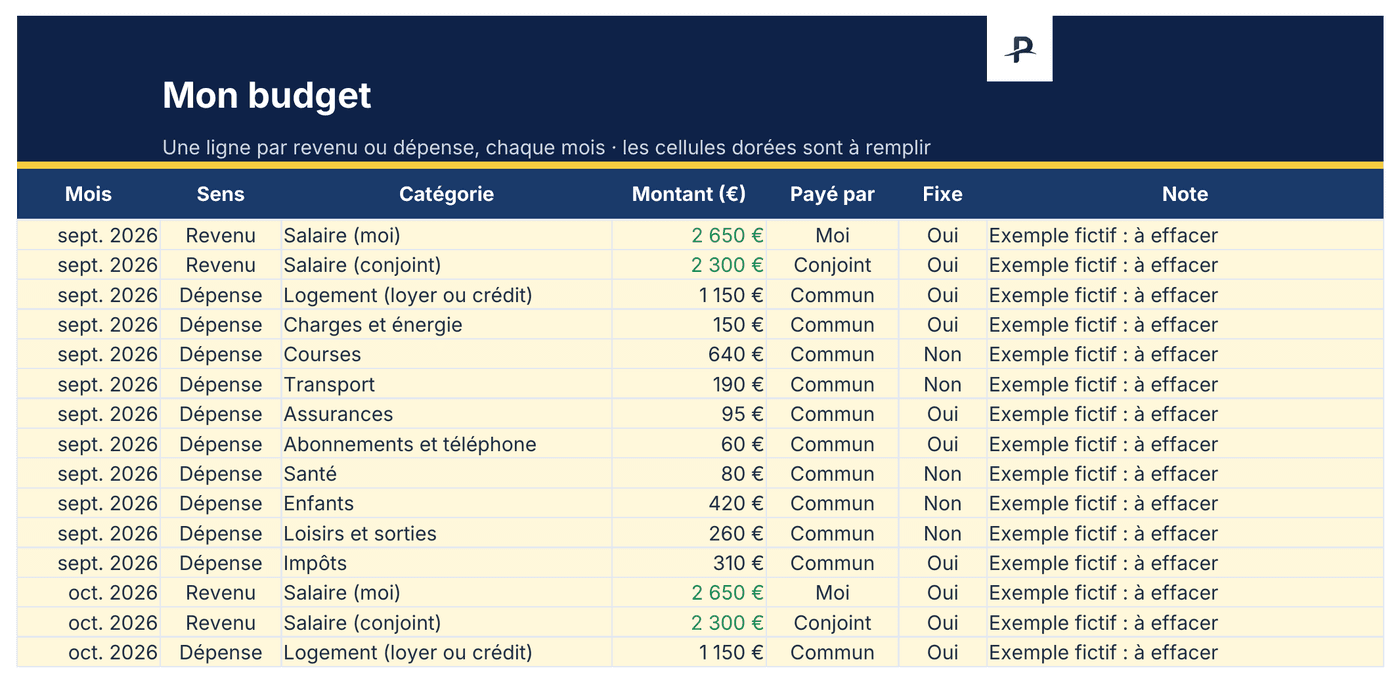Click the logo icon in the header banner
The height and width of the screenshot is (683, 1400).
point(1019,48)
